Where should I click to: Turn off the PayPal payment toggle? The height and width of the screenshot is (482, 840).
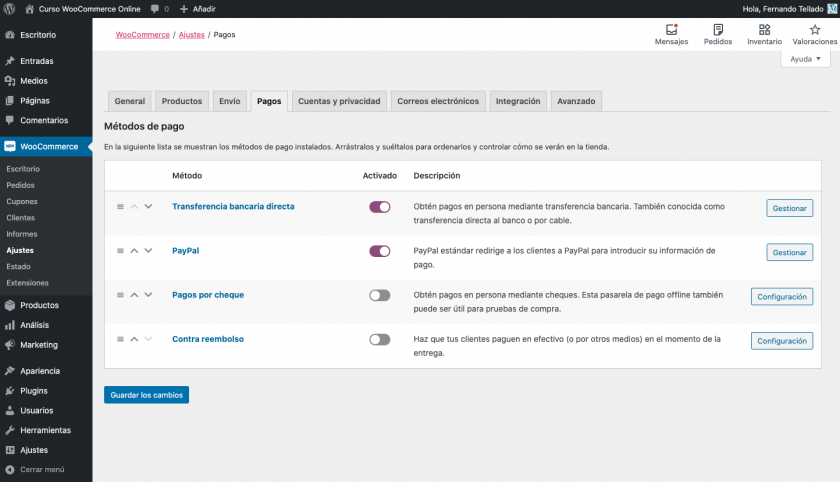[379, 251]
